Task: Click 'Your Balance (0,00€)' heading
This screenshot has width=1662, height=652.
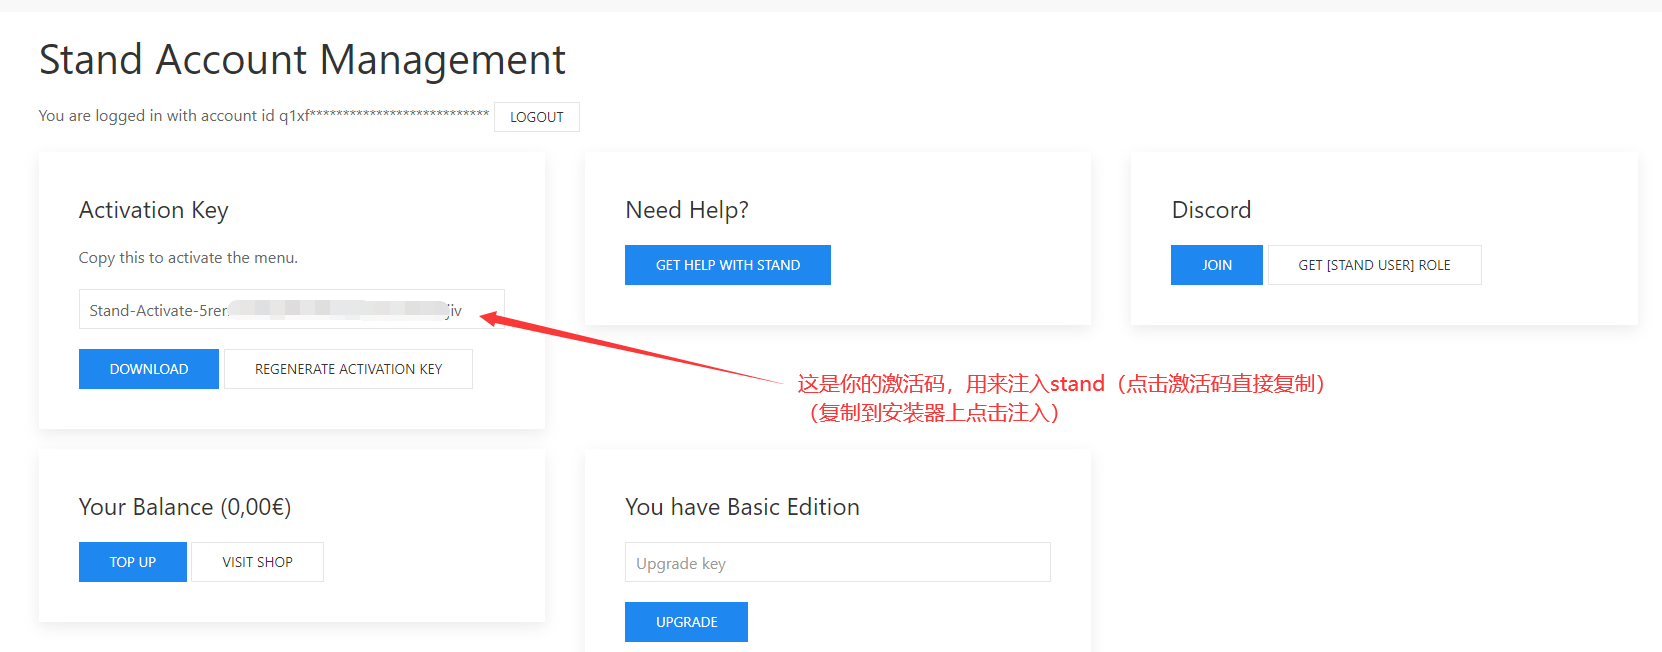Action: (185, 507)
